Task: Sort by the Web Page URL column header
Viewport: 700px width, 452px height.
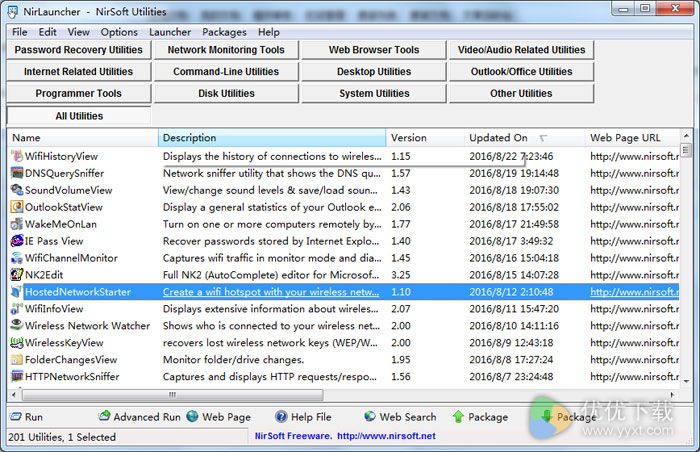Action: pyautogui.click(x=632, y=138)
